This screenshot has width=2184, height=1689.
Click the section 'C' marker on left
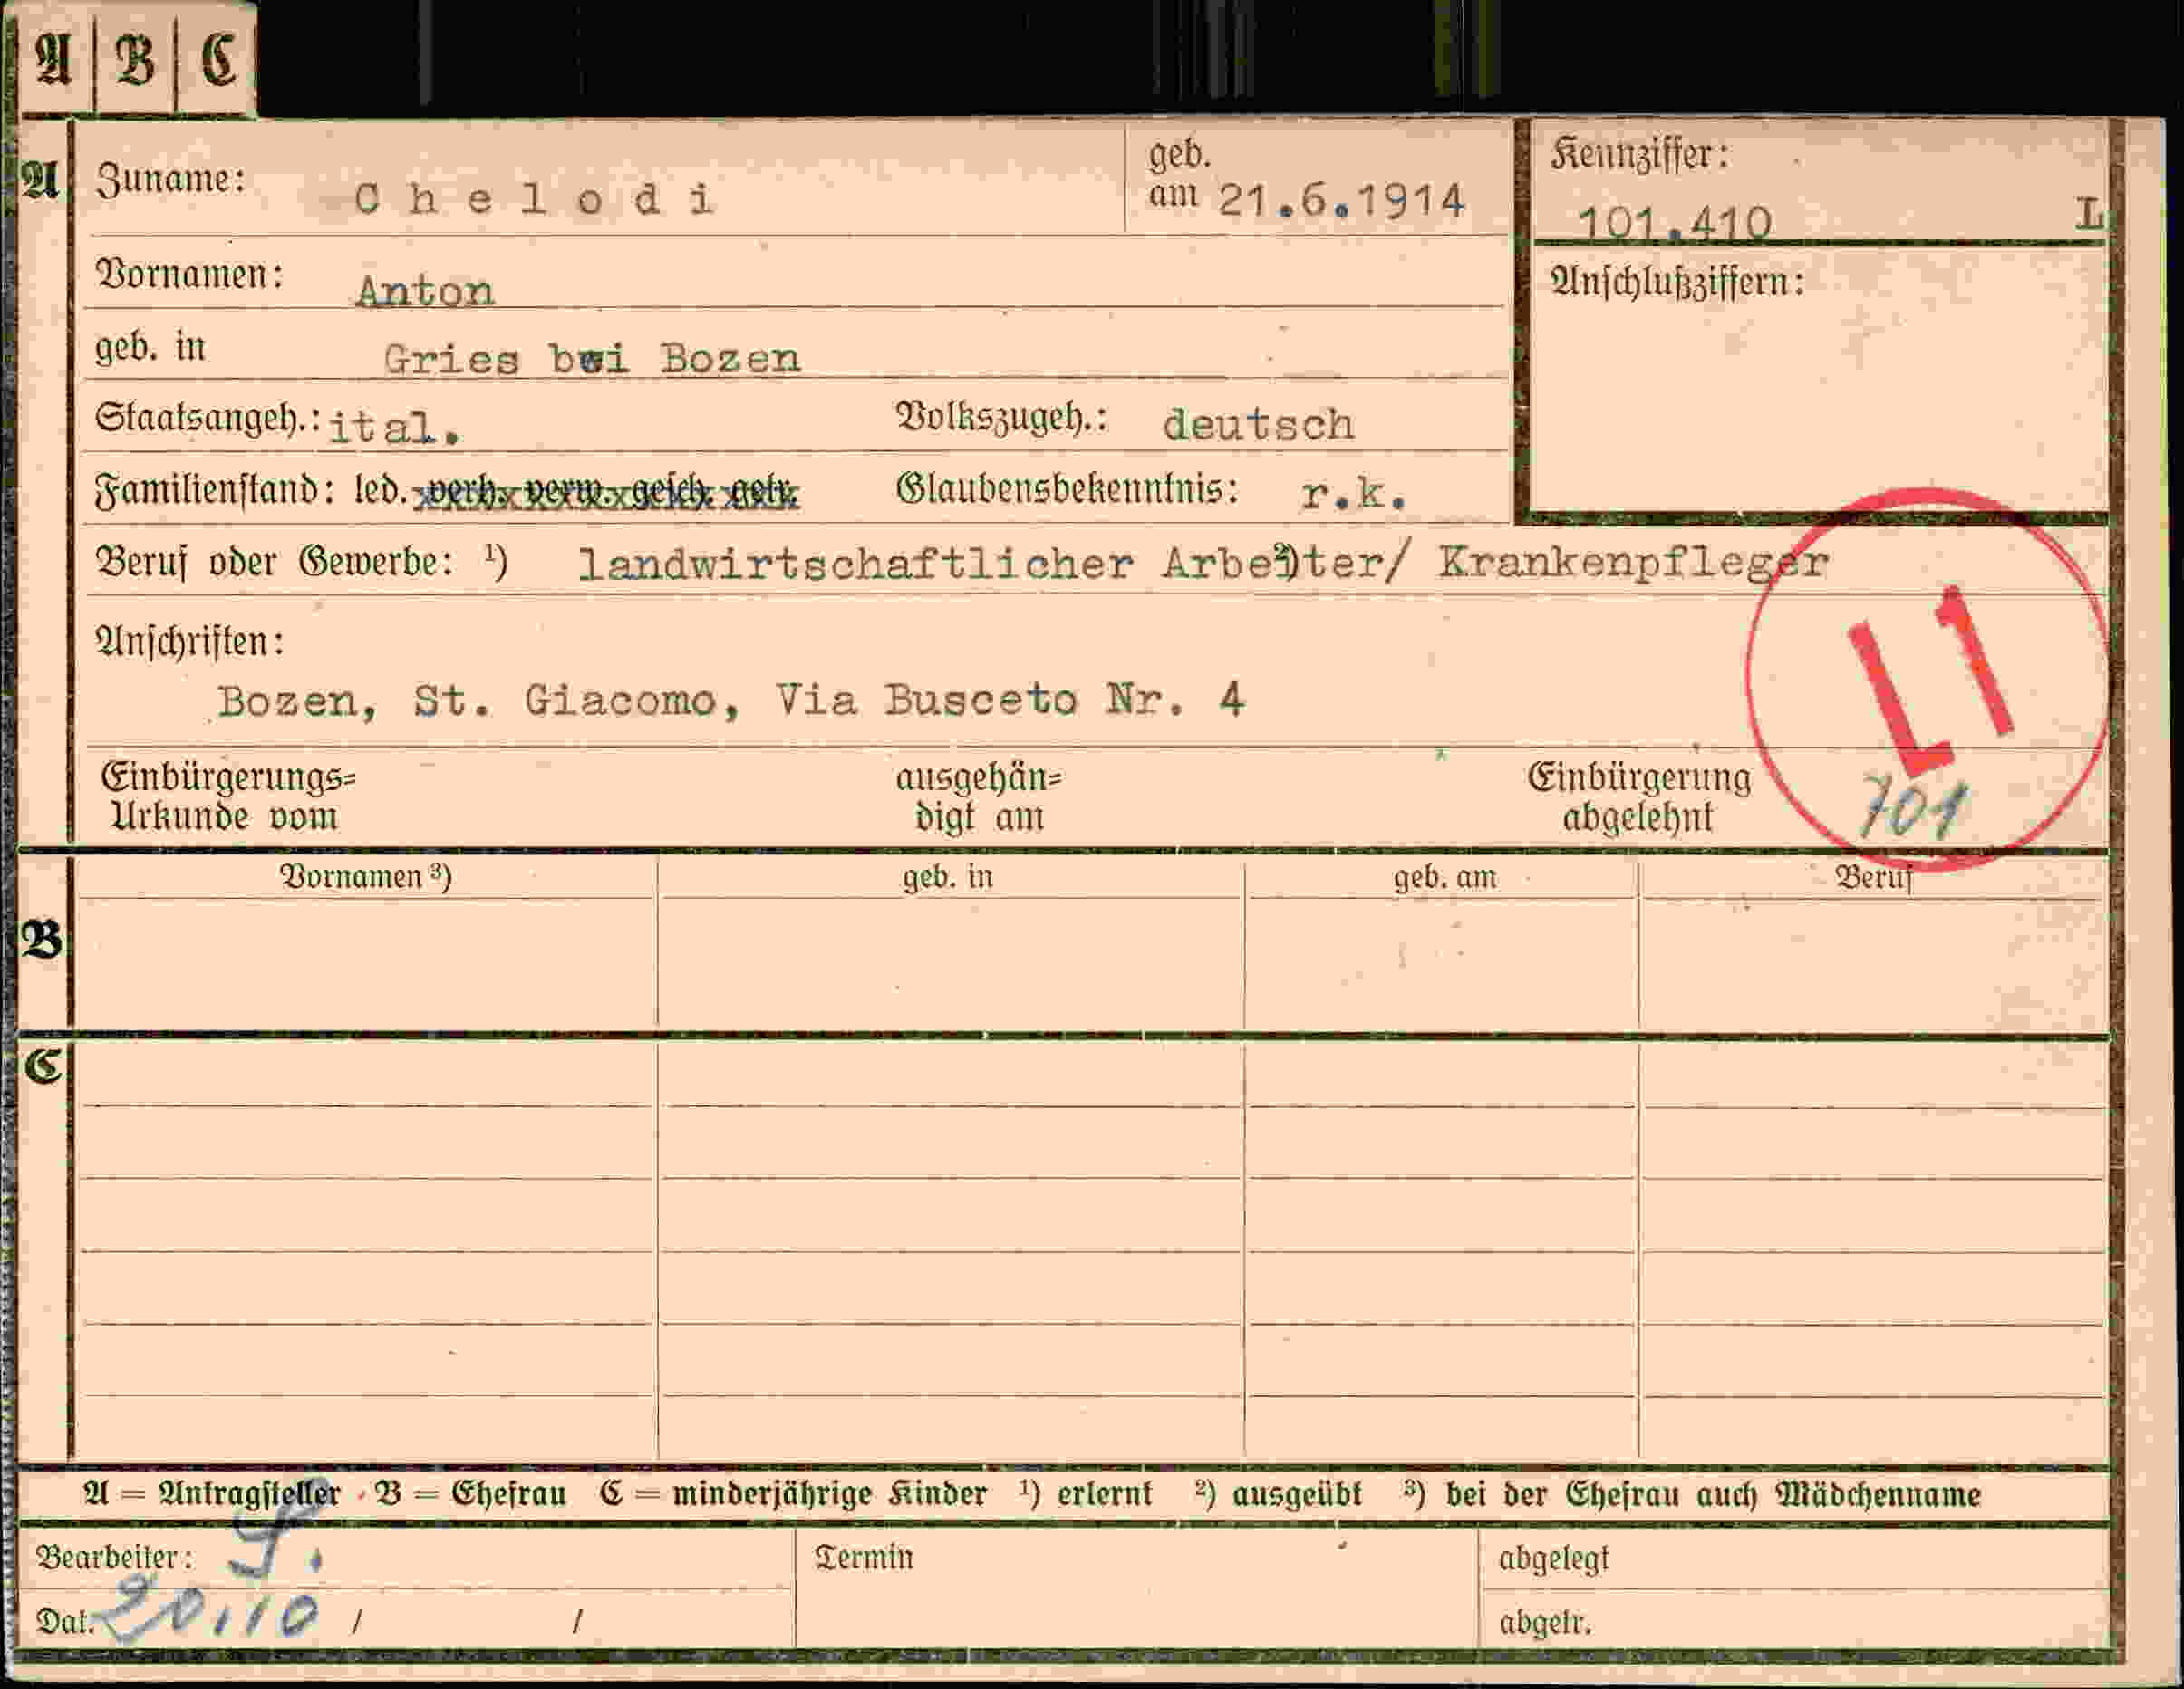(42, 1066)
